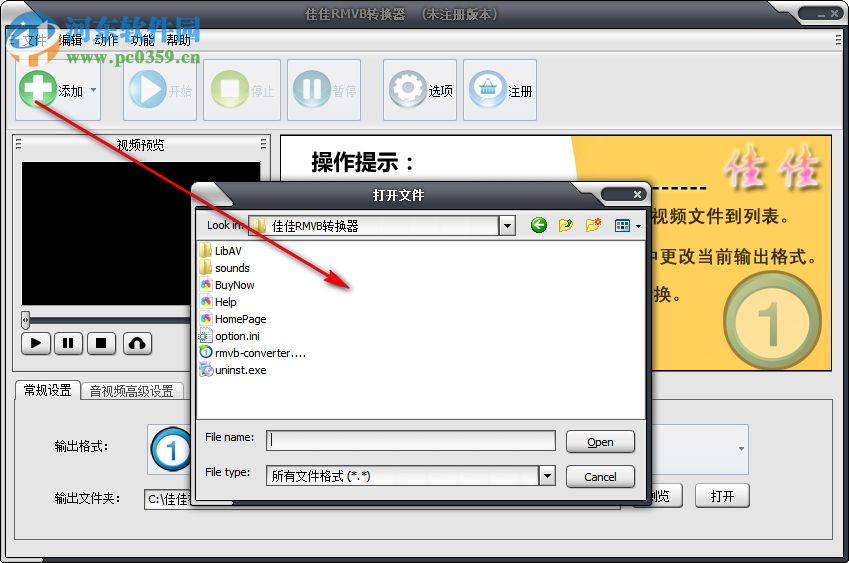Viewport: 849px width, 563px height.
Task: Click the Pause (暂停) toolbar button
Action: tap(324, 90)
